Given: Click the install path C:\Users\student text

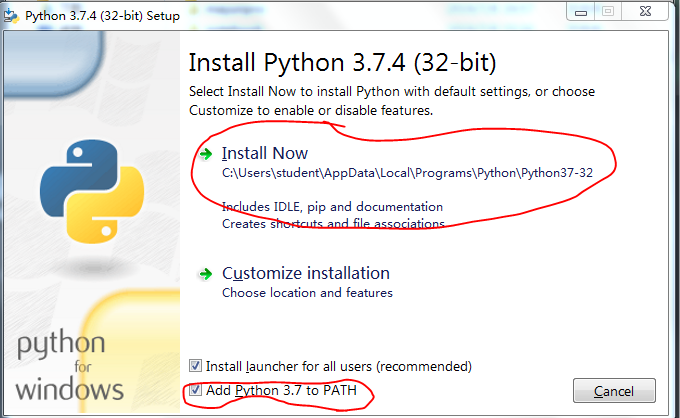Looking at the screenshot, I should point(407,173).
